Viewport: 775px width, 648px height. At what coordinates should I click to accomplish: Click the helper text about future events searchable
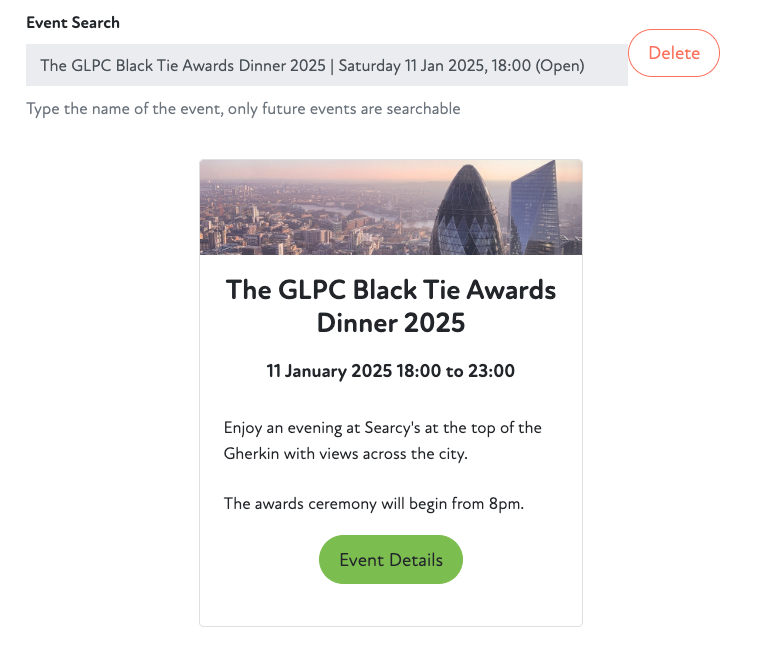(x=243, y=108)
